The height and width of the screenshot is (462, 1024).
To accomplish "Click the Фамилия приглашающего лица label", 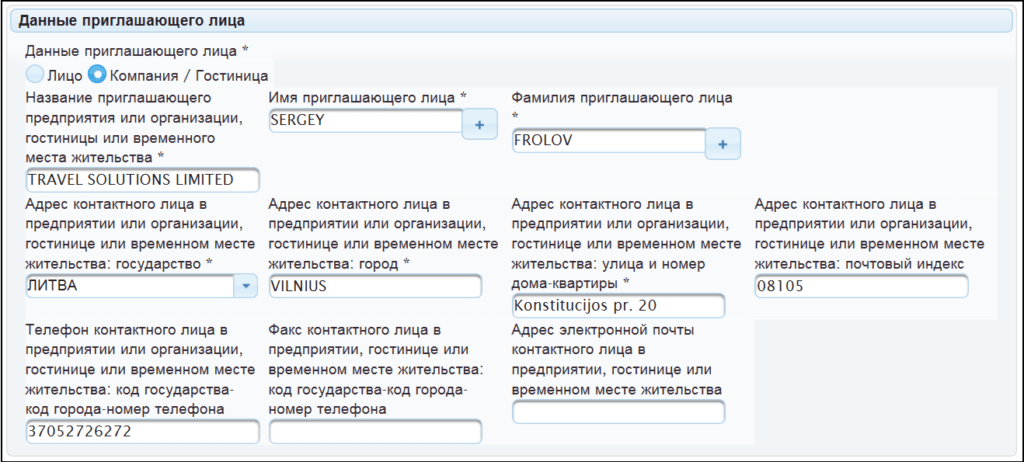I will [622, 97].
